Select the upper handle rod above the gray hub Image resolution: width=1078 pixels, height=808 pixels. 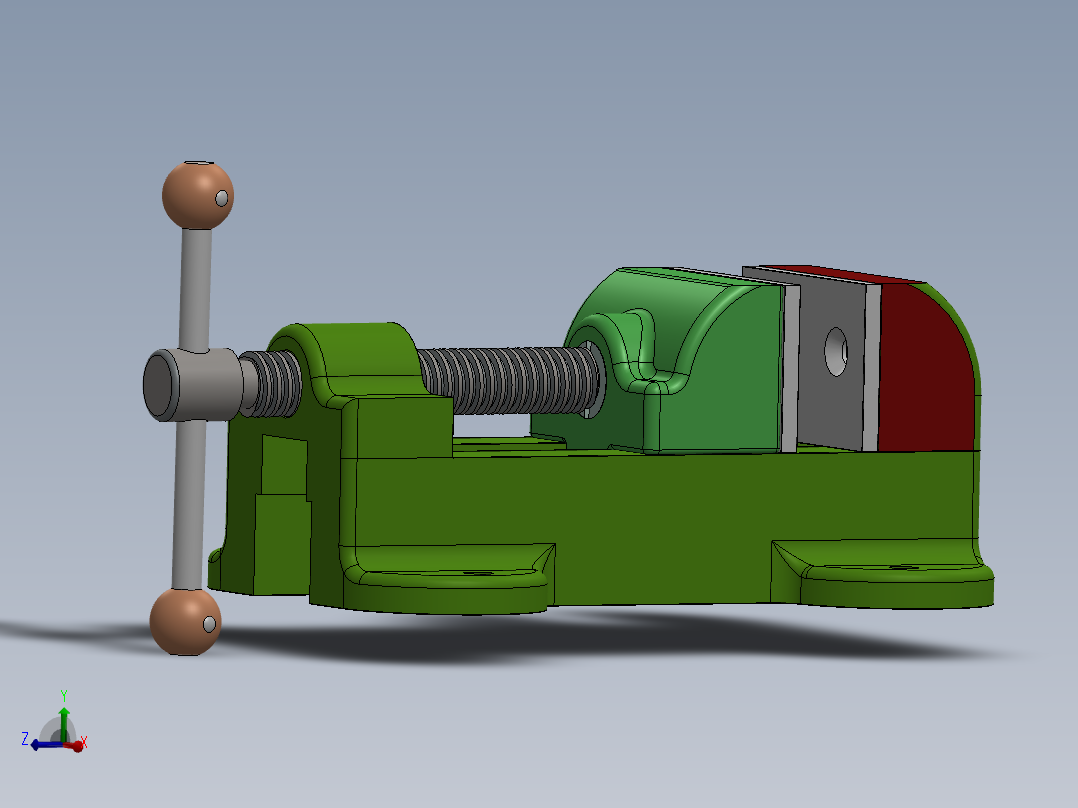[196, 289]
